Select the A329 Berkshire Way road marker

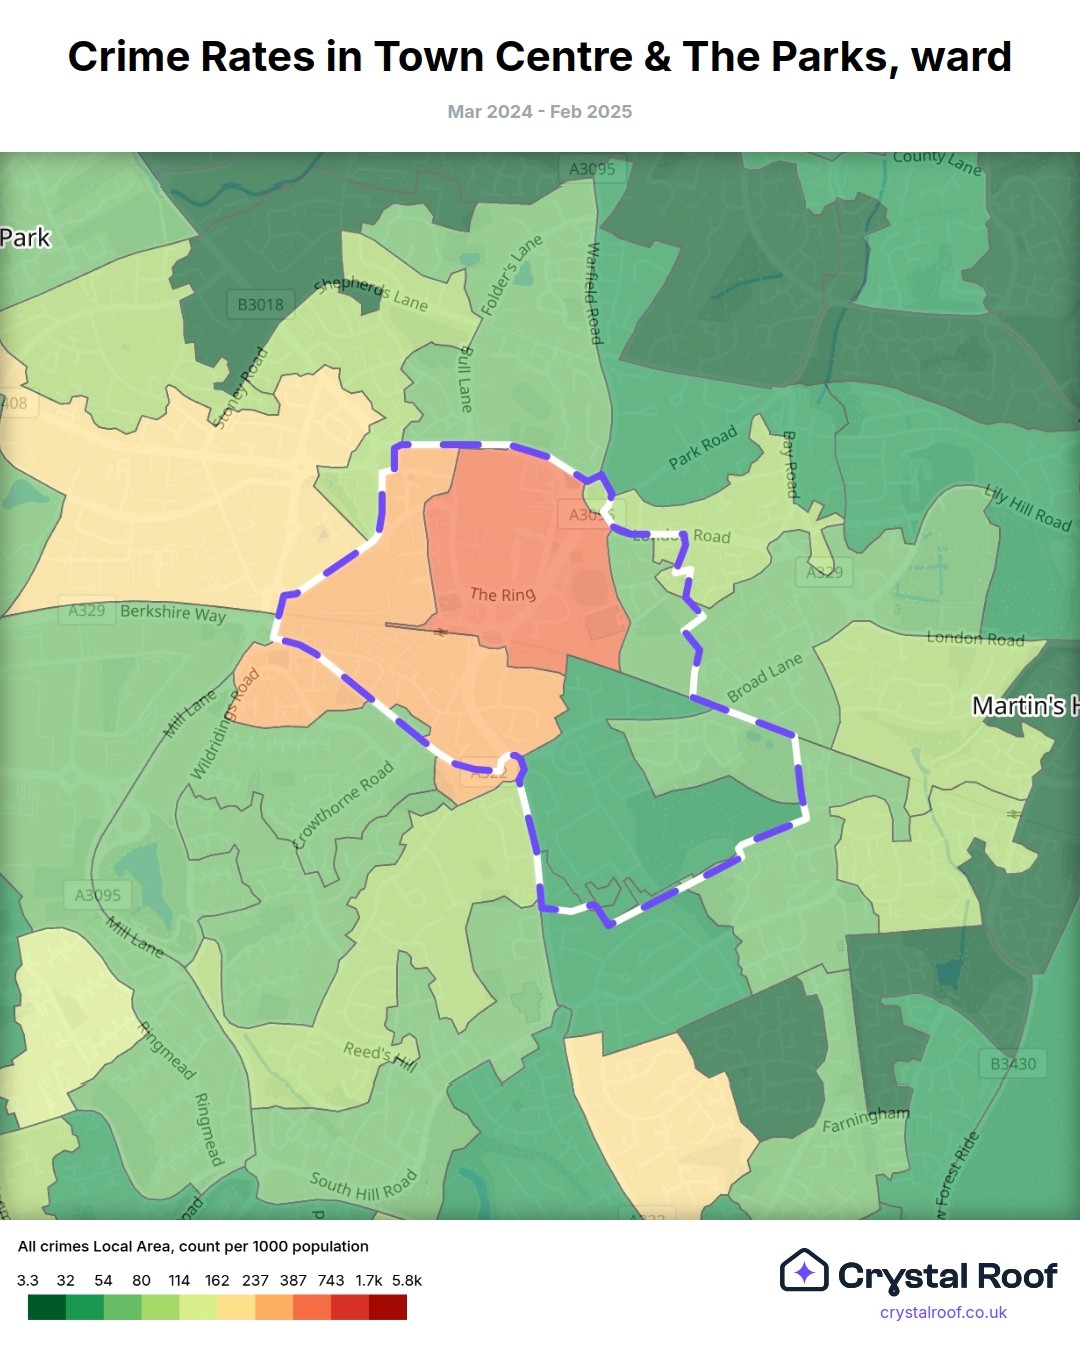[87, 610]
